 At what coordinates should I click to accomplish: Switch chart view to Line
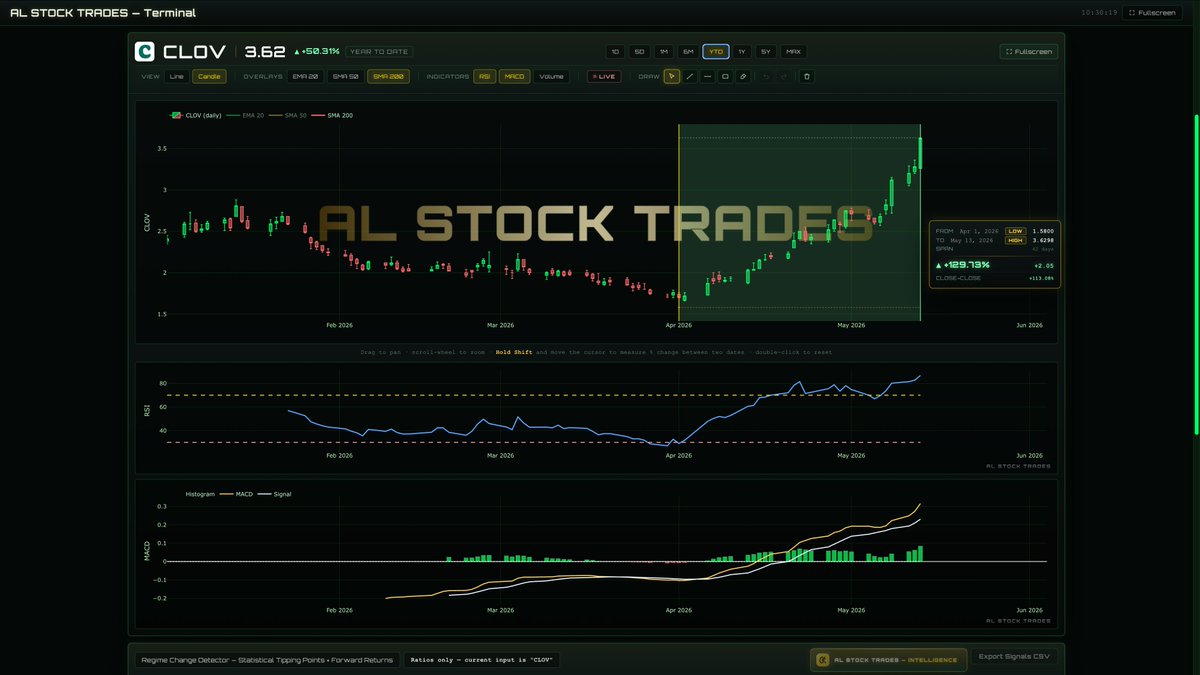(177, 76)
